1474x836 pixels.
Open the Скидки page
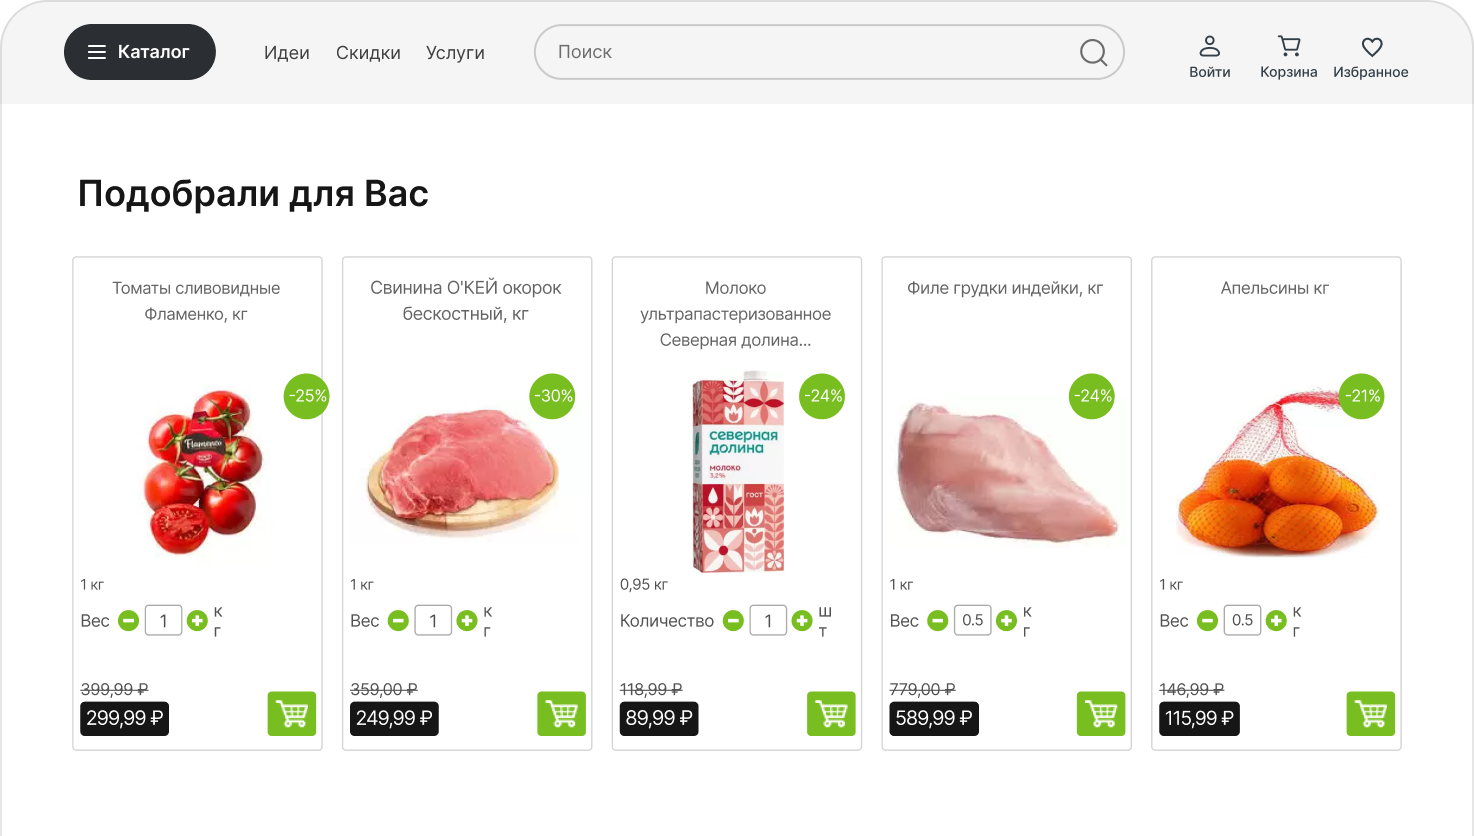tap(368, 53)
